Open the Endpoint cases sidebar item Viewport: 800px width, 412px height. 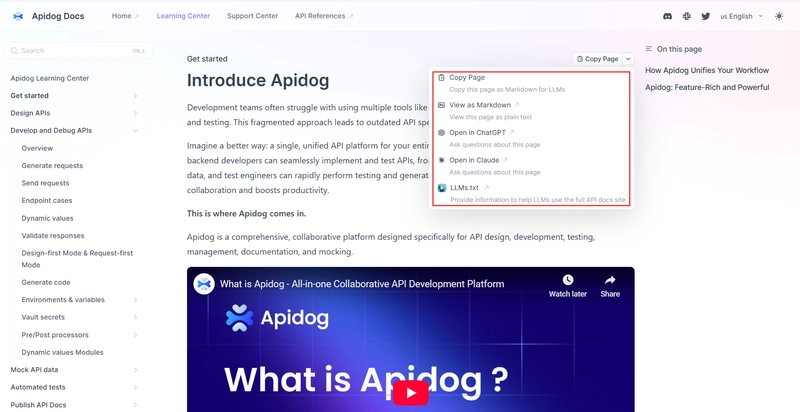(x=47, y=200)
